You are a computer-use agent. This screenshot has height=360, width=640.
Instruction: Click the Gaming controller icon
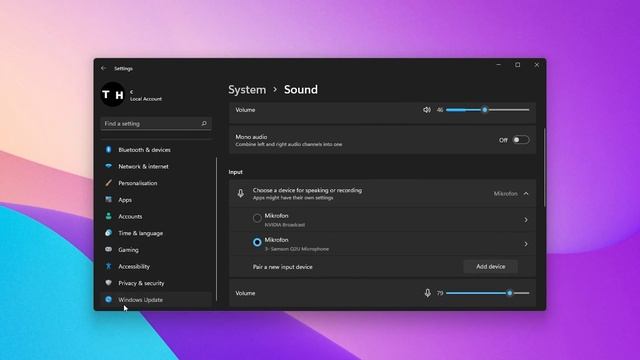click(x=109, y=249)
